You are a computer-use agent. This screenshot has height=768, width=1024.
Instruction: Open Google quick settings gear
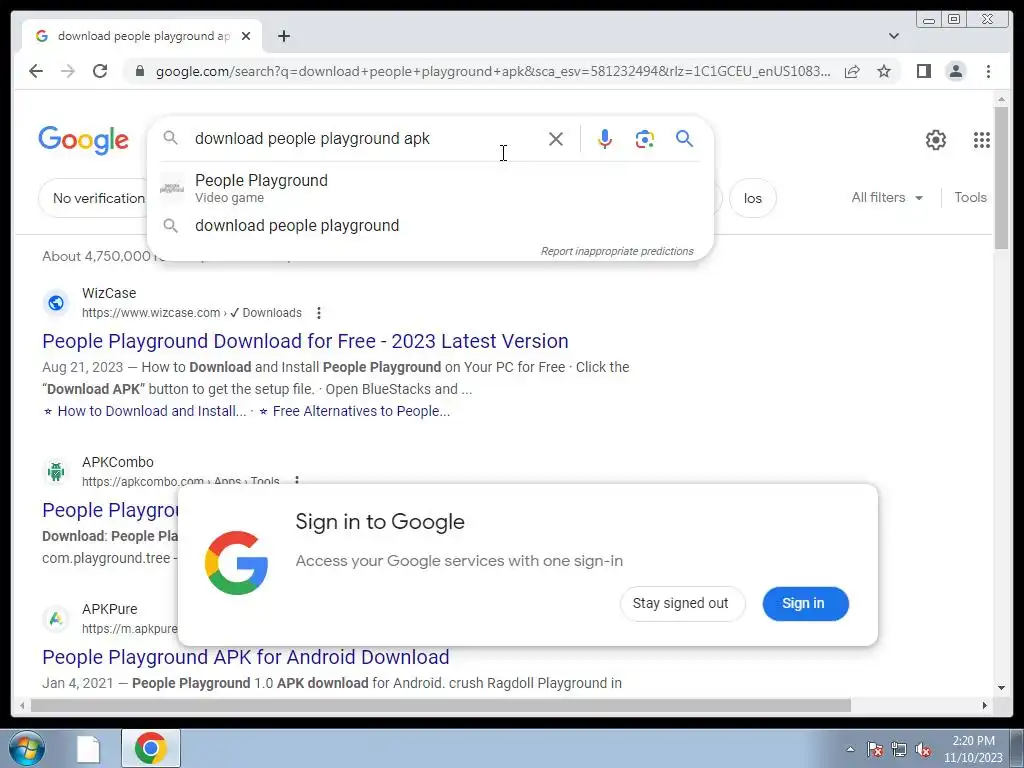click(935, 140)
